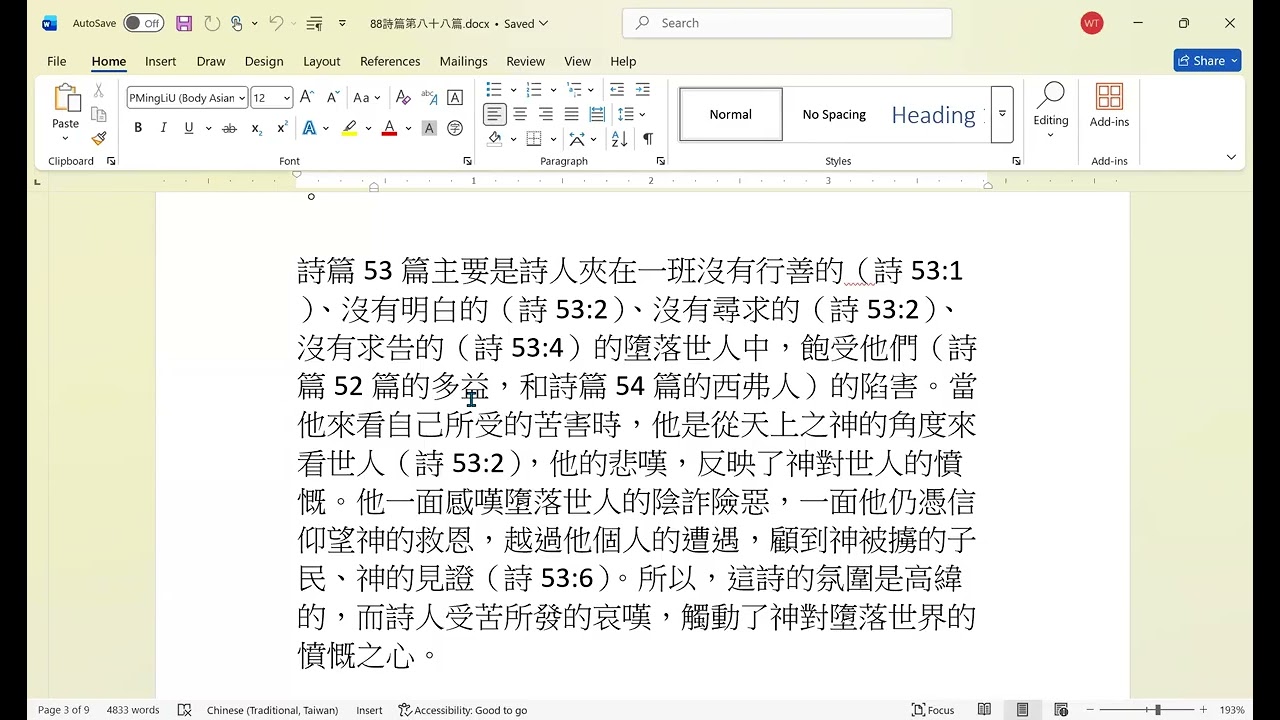Select the Format Painter brush
The height and width of the screenshot is (720, 1280).
[98, 138]
